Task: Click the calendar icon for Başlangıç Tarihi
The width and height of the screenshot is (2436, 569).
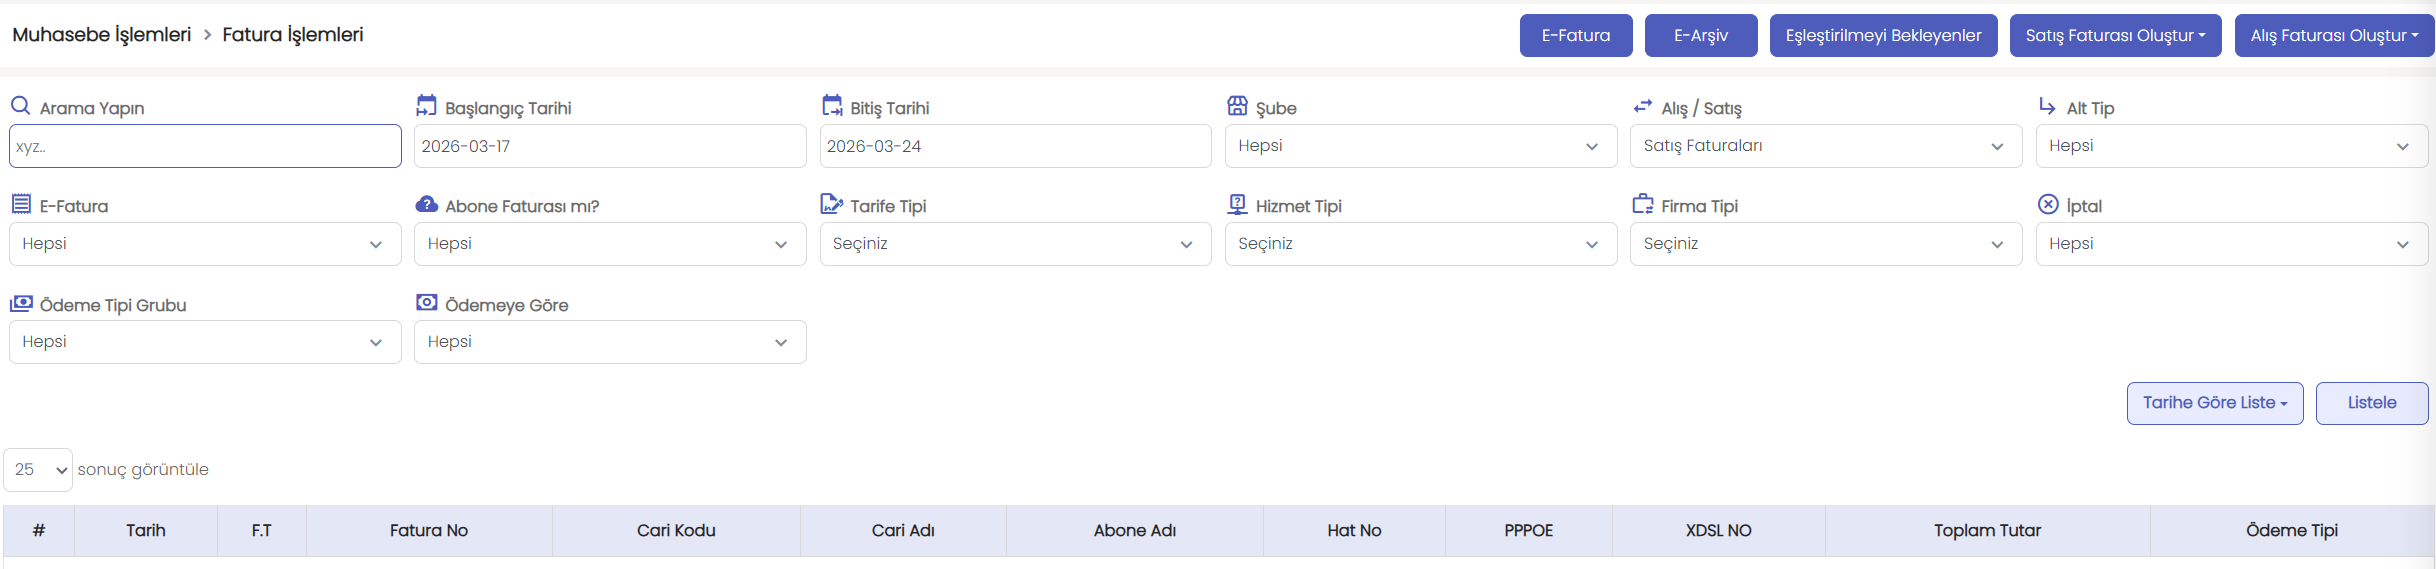Action: click(x=426, y=106)
